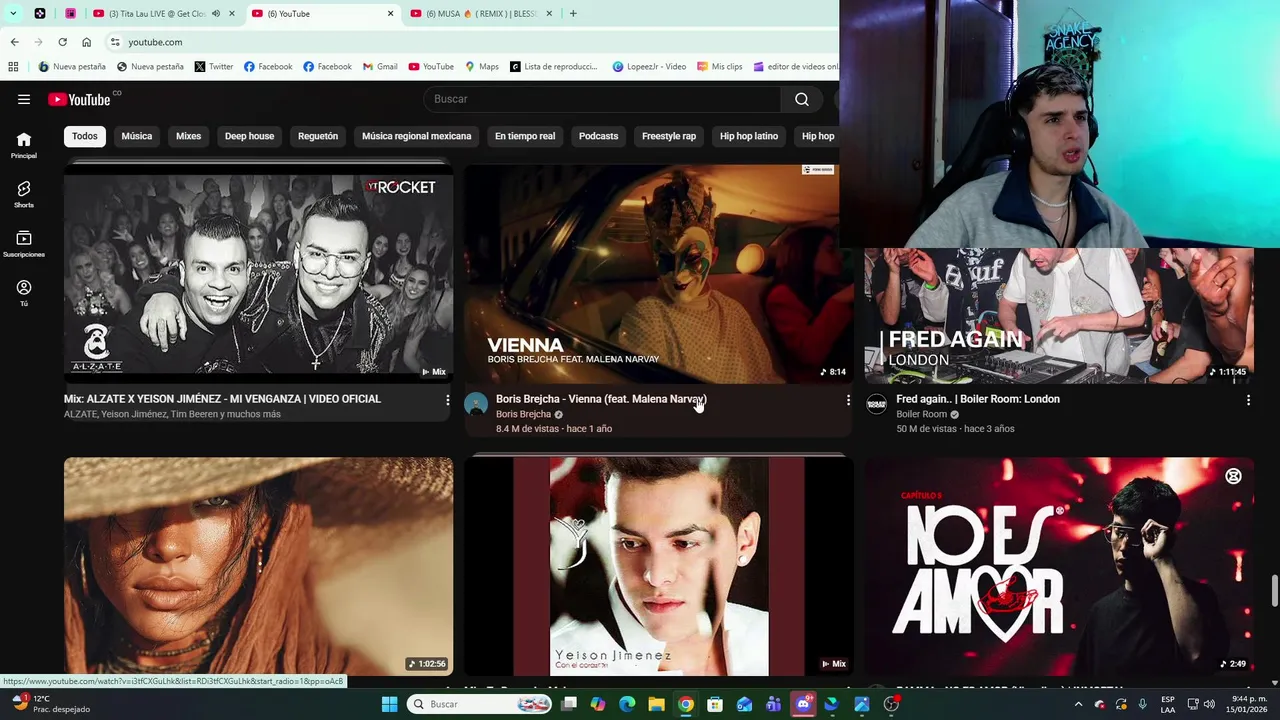This screenshot has height=720, width=1280.
Task: Close the MUSA REMIX browser tab
Action: tap(550, 14)
